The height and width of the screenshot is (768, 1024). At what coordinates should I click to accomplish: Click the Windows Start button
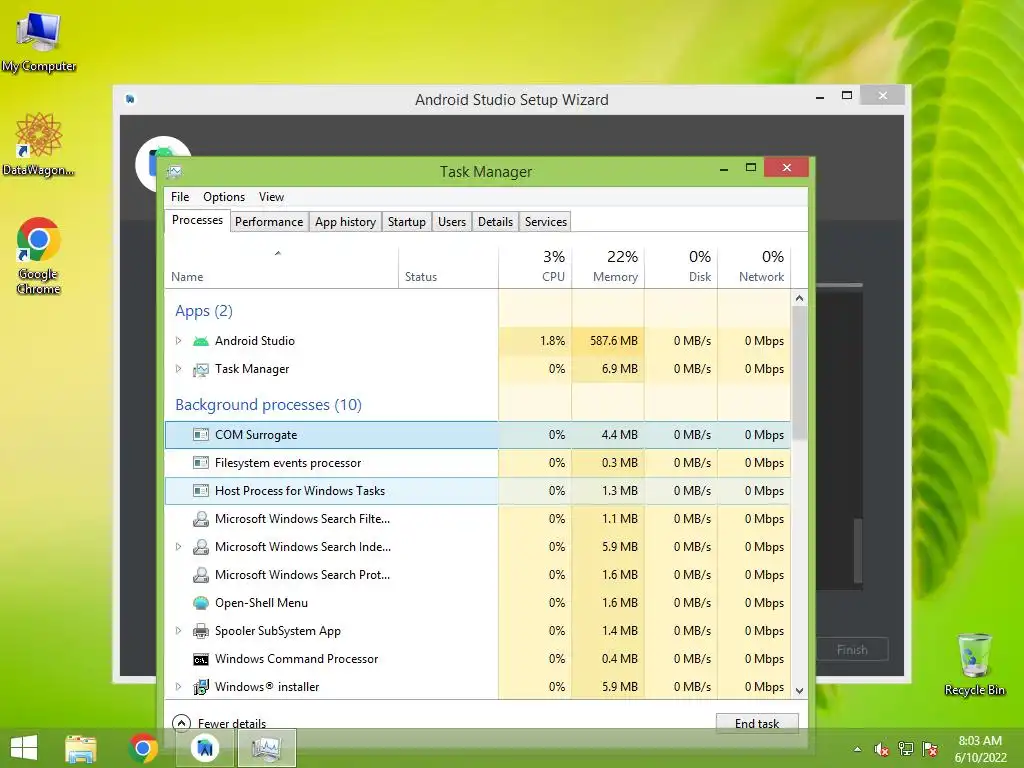24,748
